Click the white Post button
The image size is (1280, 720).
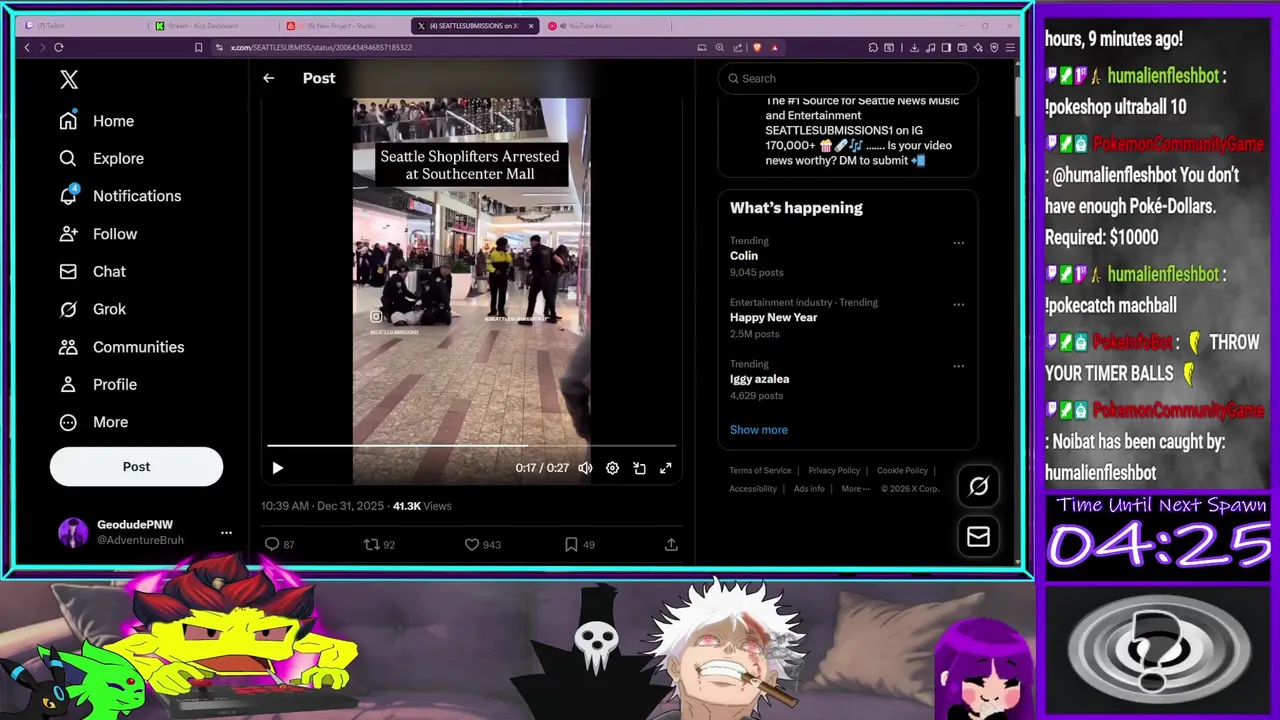(136, 467)
